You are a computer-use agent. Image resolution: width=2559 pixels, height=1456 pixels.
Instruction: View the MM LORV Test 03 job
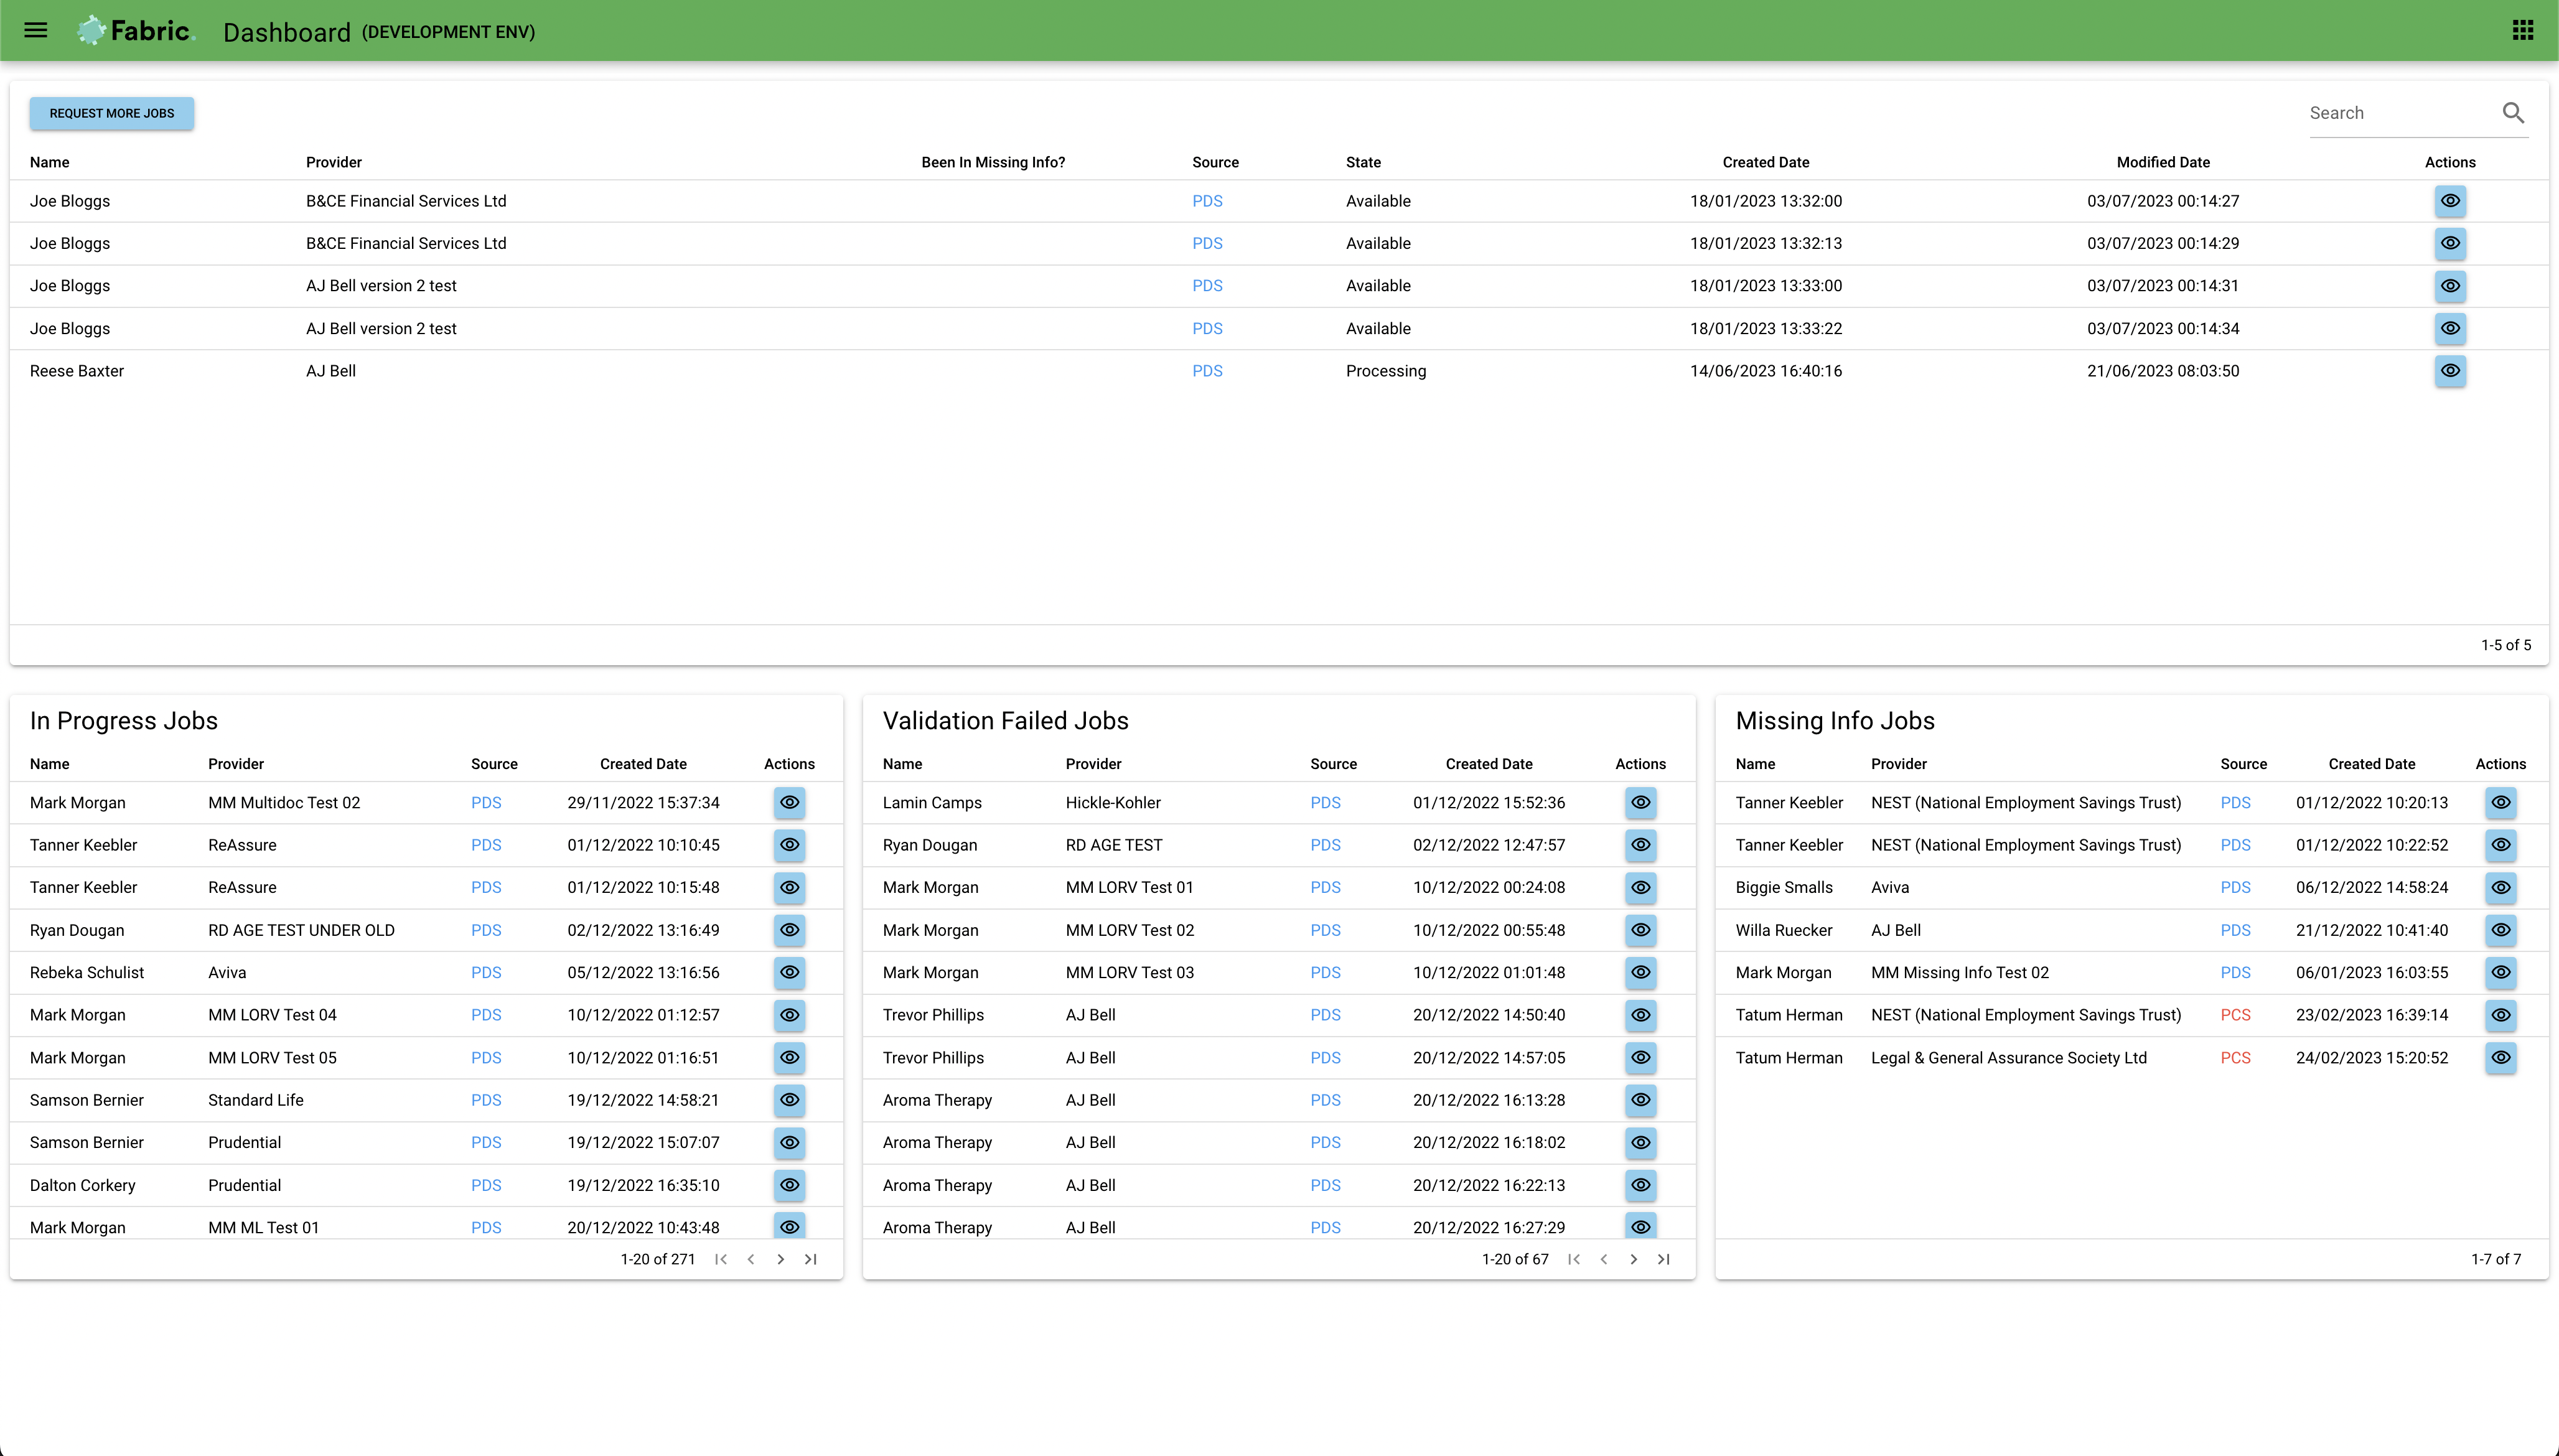1640,973
